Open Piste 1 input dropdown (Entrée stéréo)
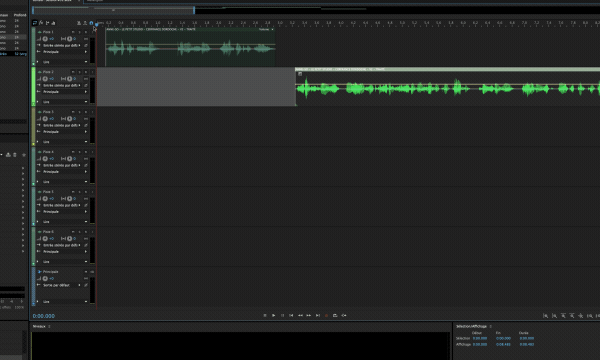Screen dimensions: 600x360 (61, 46)
